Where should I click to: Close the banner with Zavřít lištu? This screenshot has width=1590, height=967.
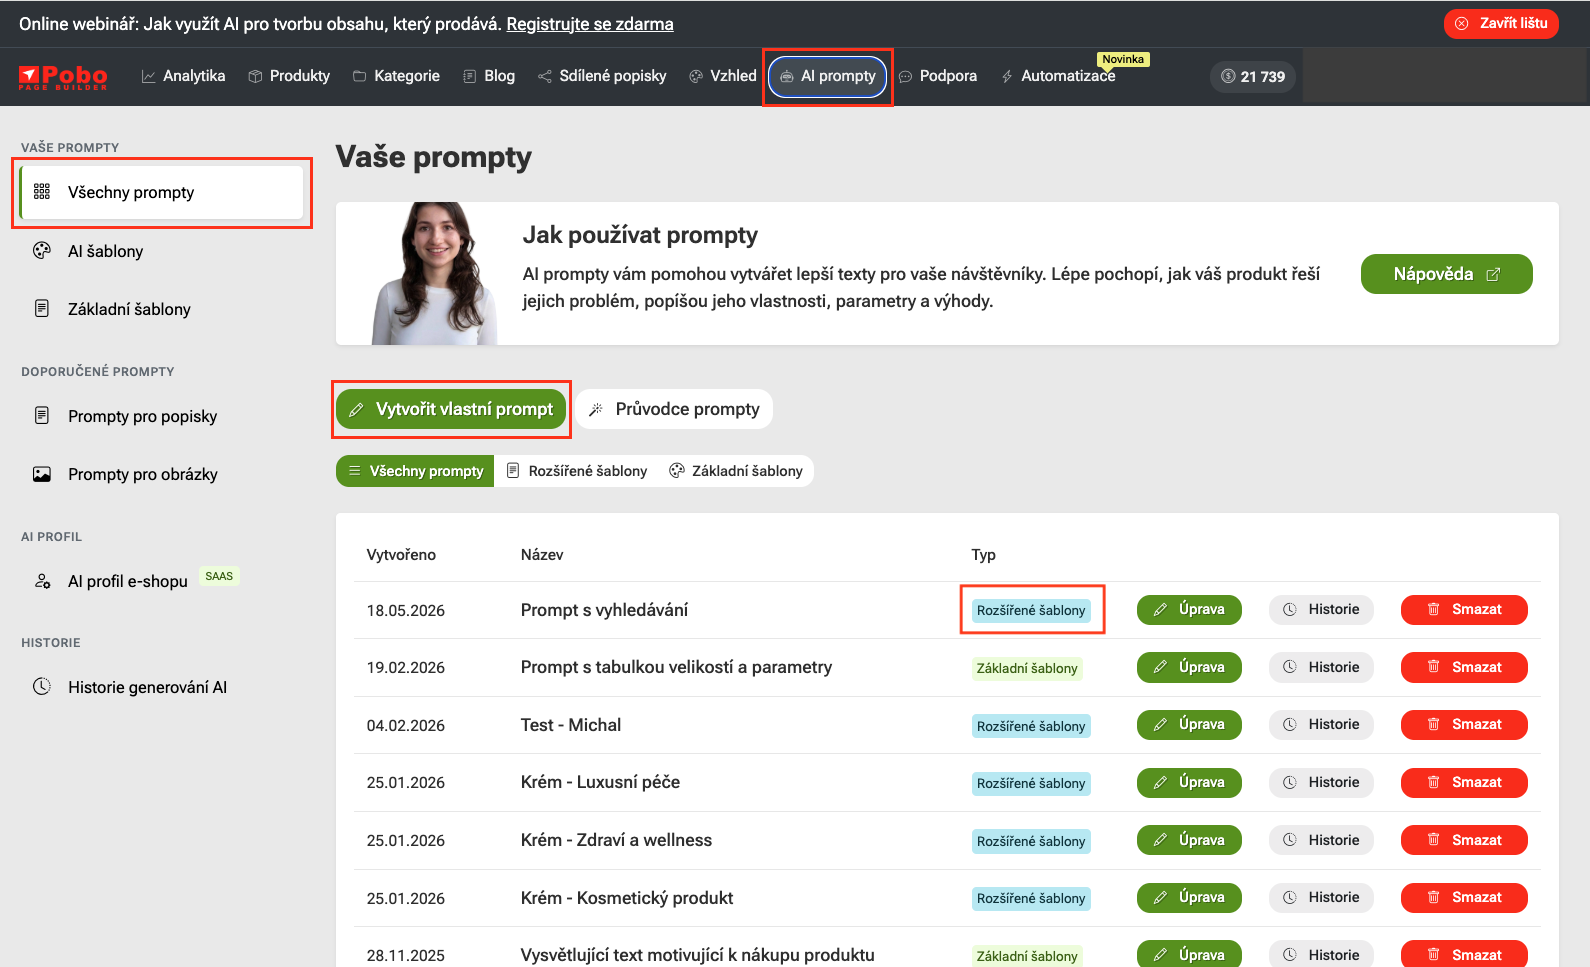[x=1501, y=23]
